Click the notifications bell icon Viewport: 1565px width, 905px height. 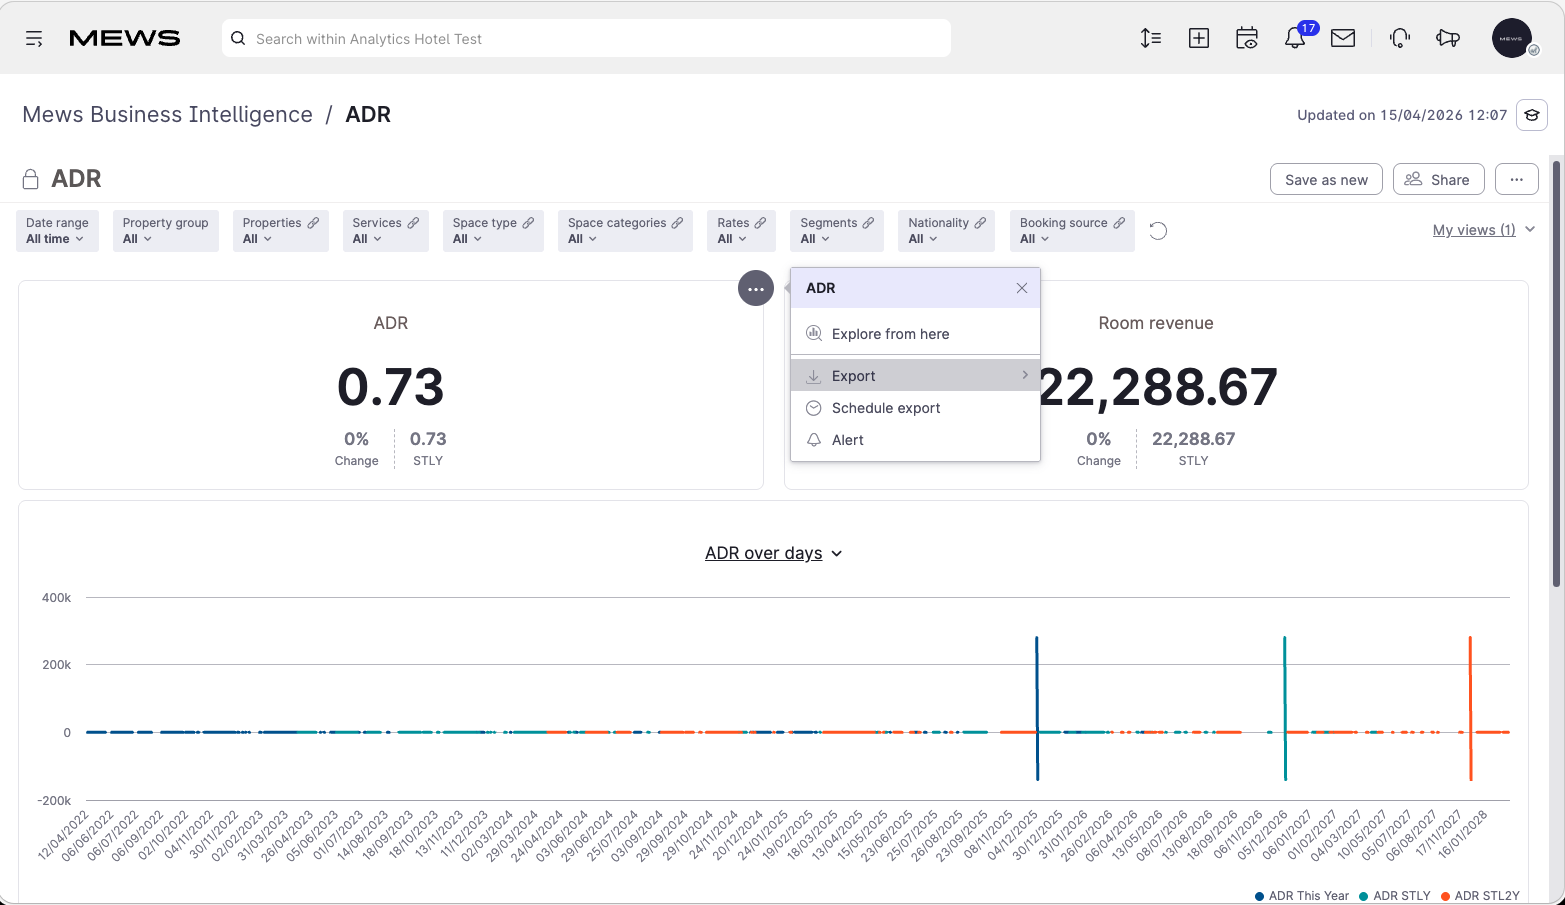[x=1295, y=38]
